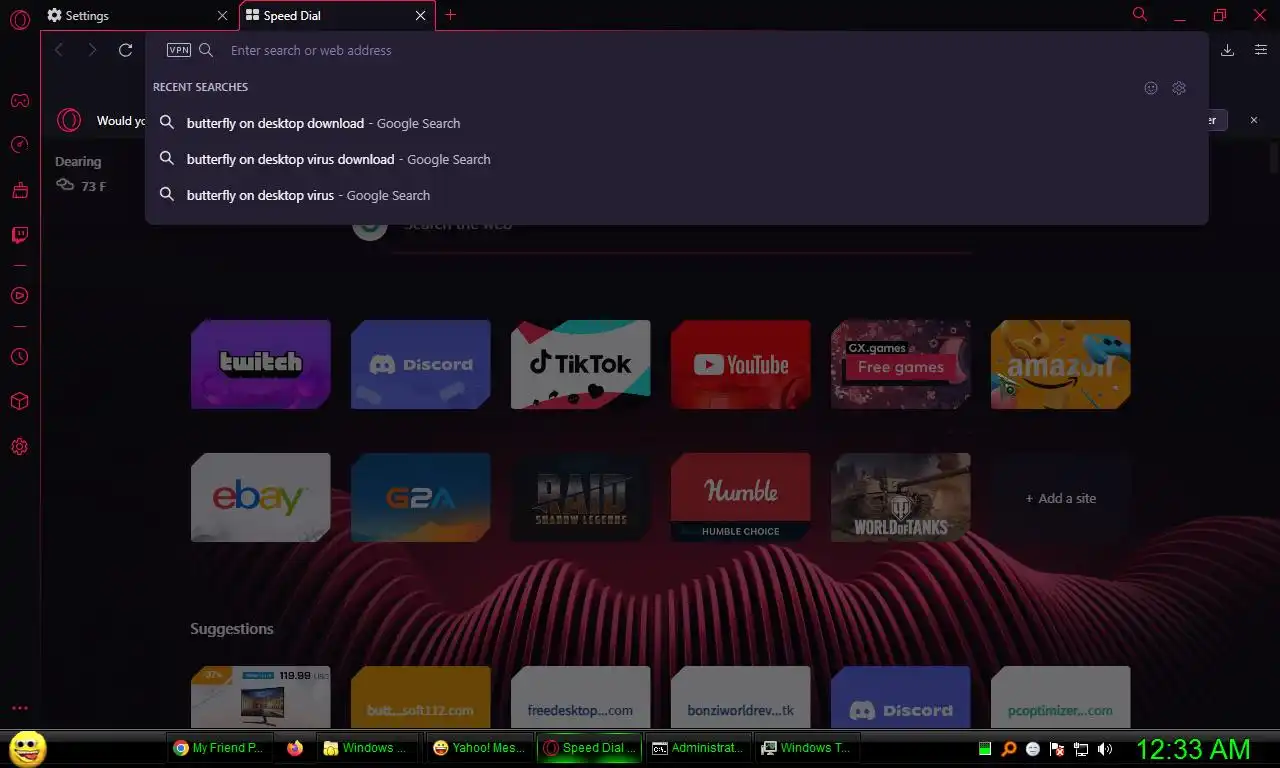Click the volume speaker tray icon
1280x768 pixels.
(1105, 749)
